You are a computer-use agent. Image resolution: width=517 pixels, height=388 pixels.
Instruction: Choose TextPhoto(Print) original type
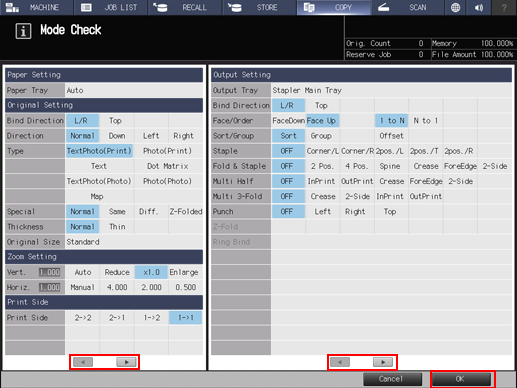99,151
